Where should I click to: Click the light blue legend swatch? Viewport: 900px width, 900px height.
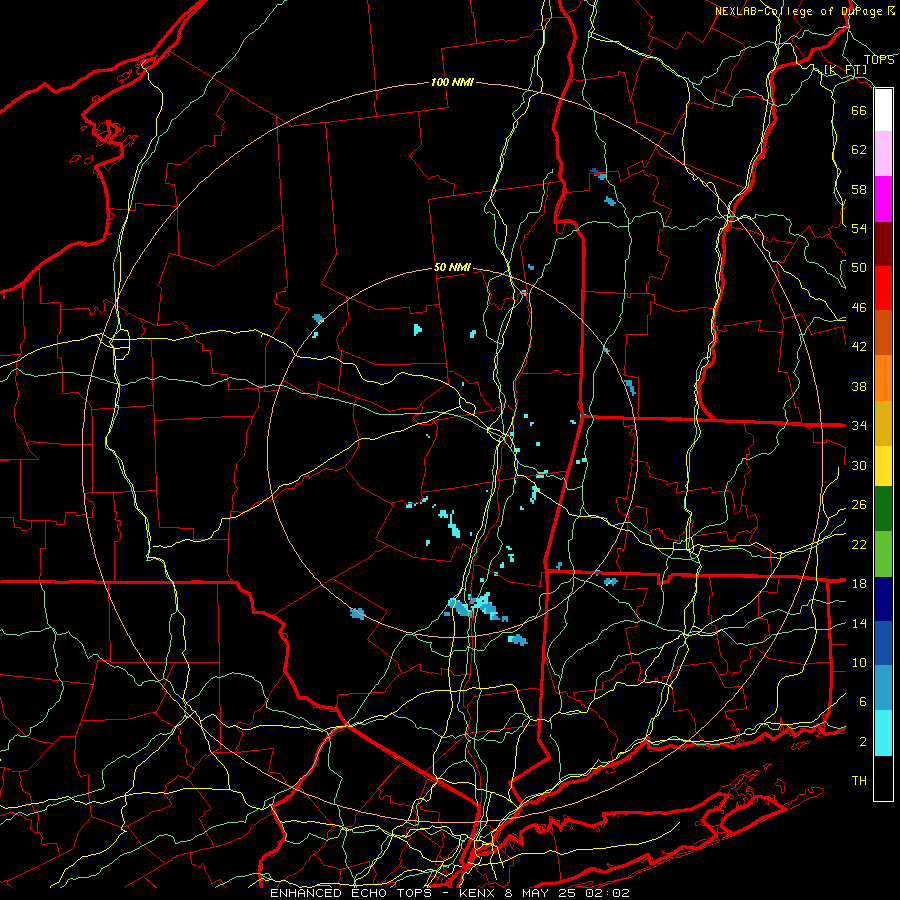[883, 688]
